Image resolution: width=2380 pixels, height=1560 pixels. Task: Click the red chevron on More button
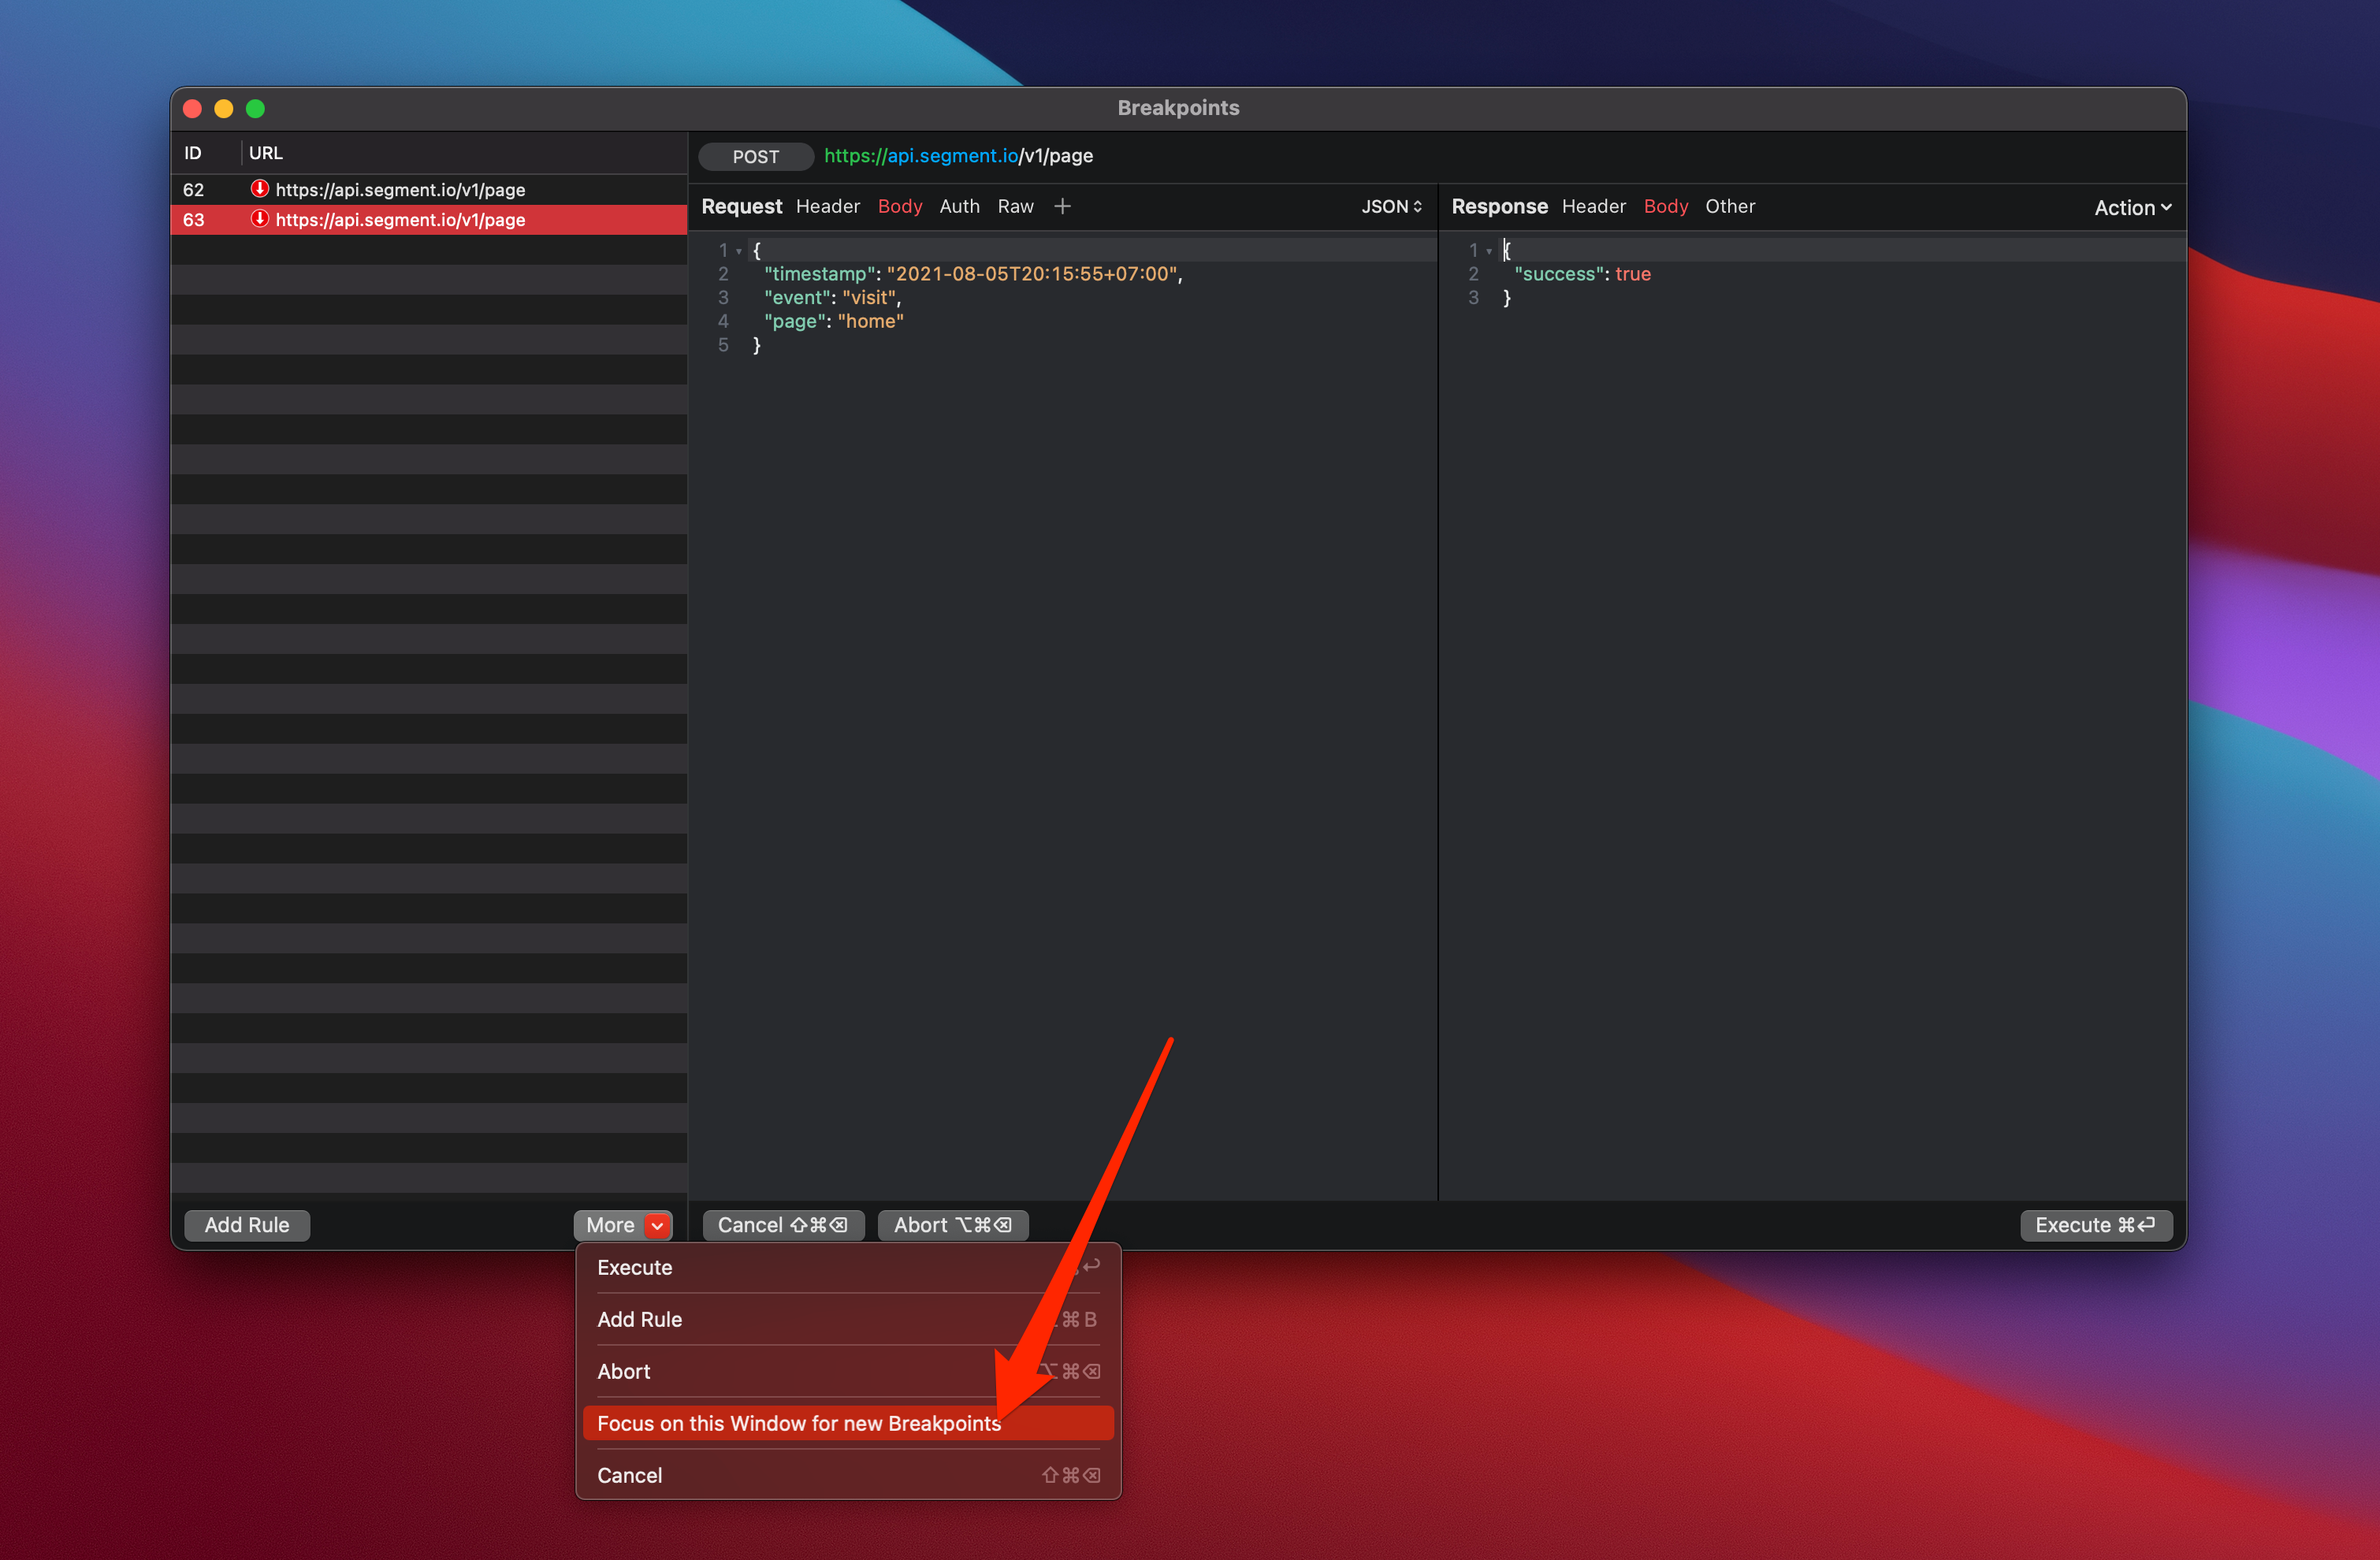click(x=657, y=1225)
